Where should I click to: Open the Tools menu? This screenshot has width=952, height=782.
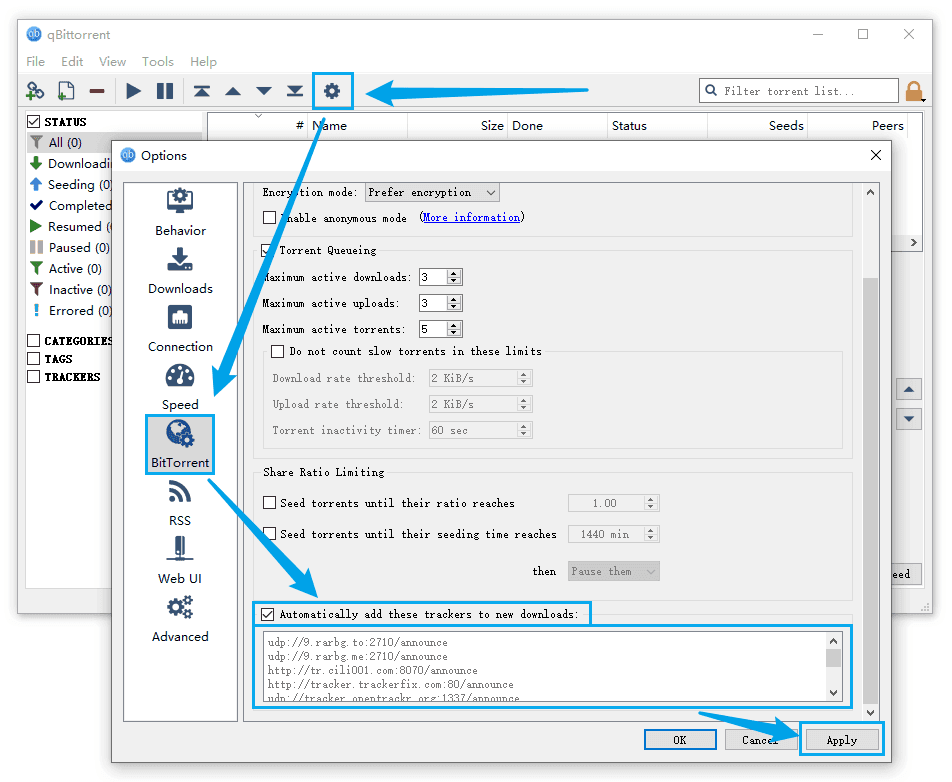158,61
